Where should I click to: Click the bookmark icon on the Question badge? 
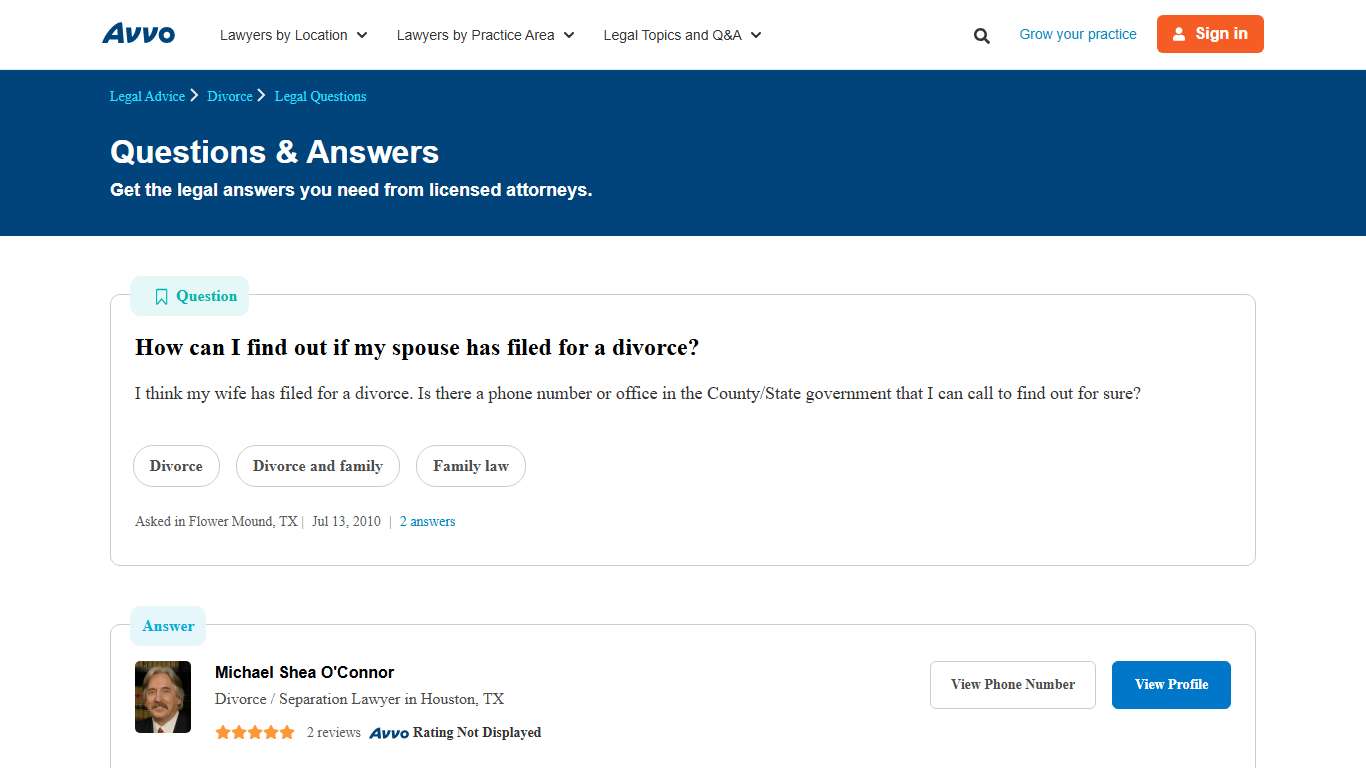pos(161,296)
